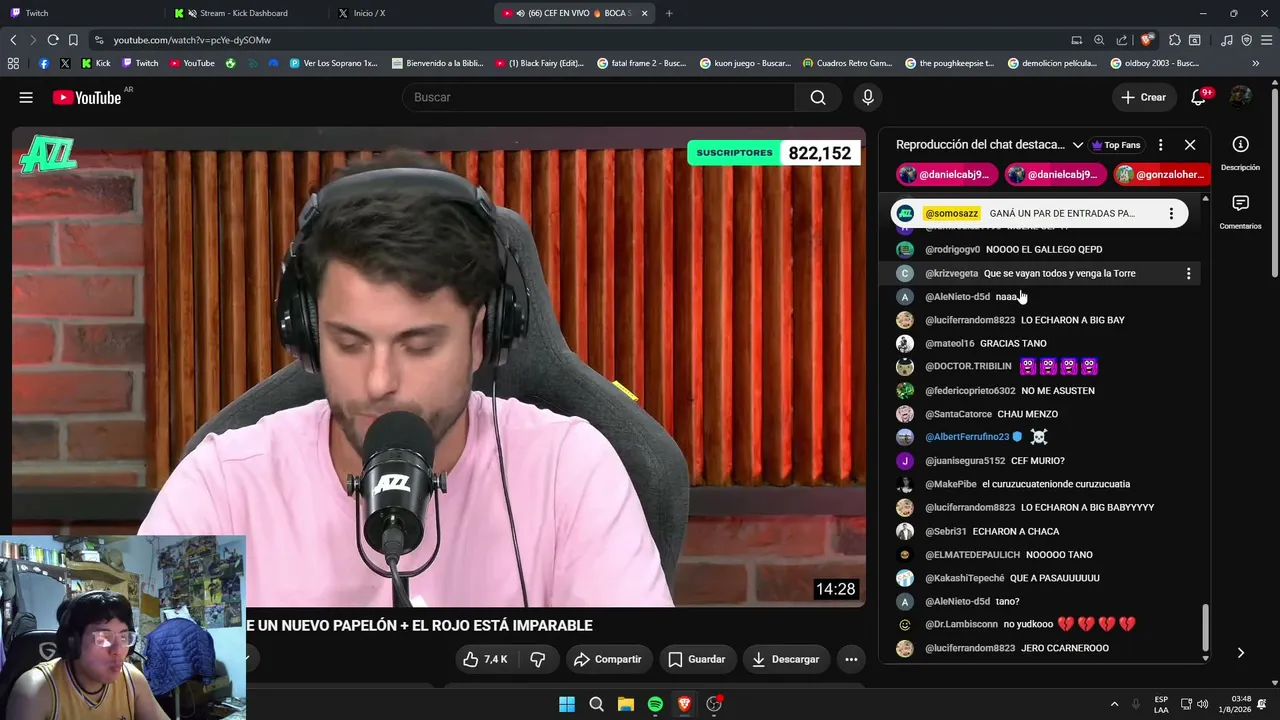Open first @danielcabj9 Super Chat chip
Viewport: 1280px width, 720px height.
946,174
